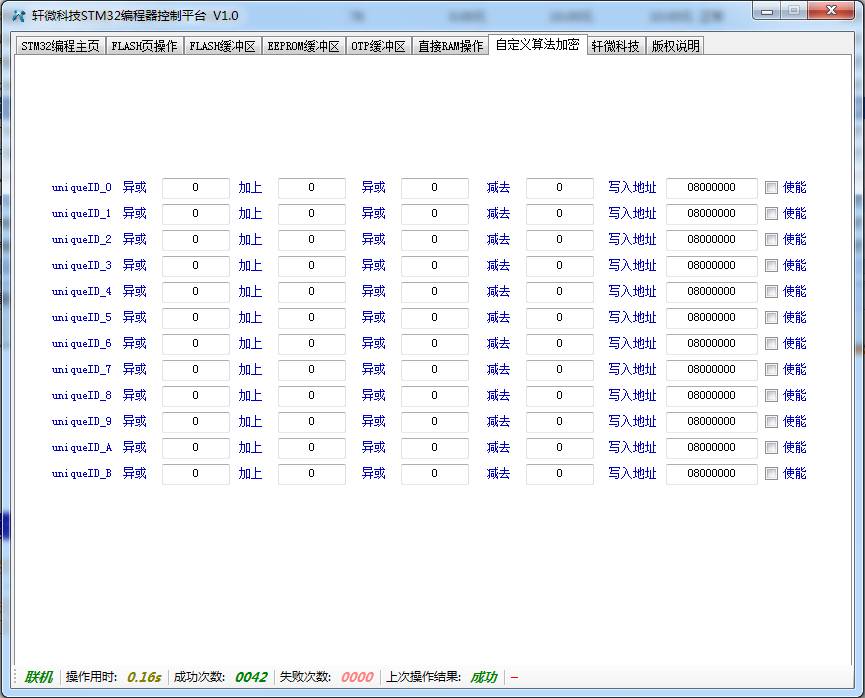Enable the uniqueID_9 使能 checkbox

(x=771, y=422)
